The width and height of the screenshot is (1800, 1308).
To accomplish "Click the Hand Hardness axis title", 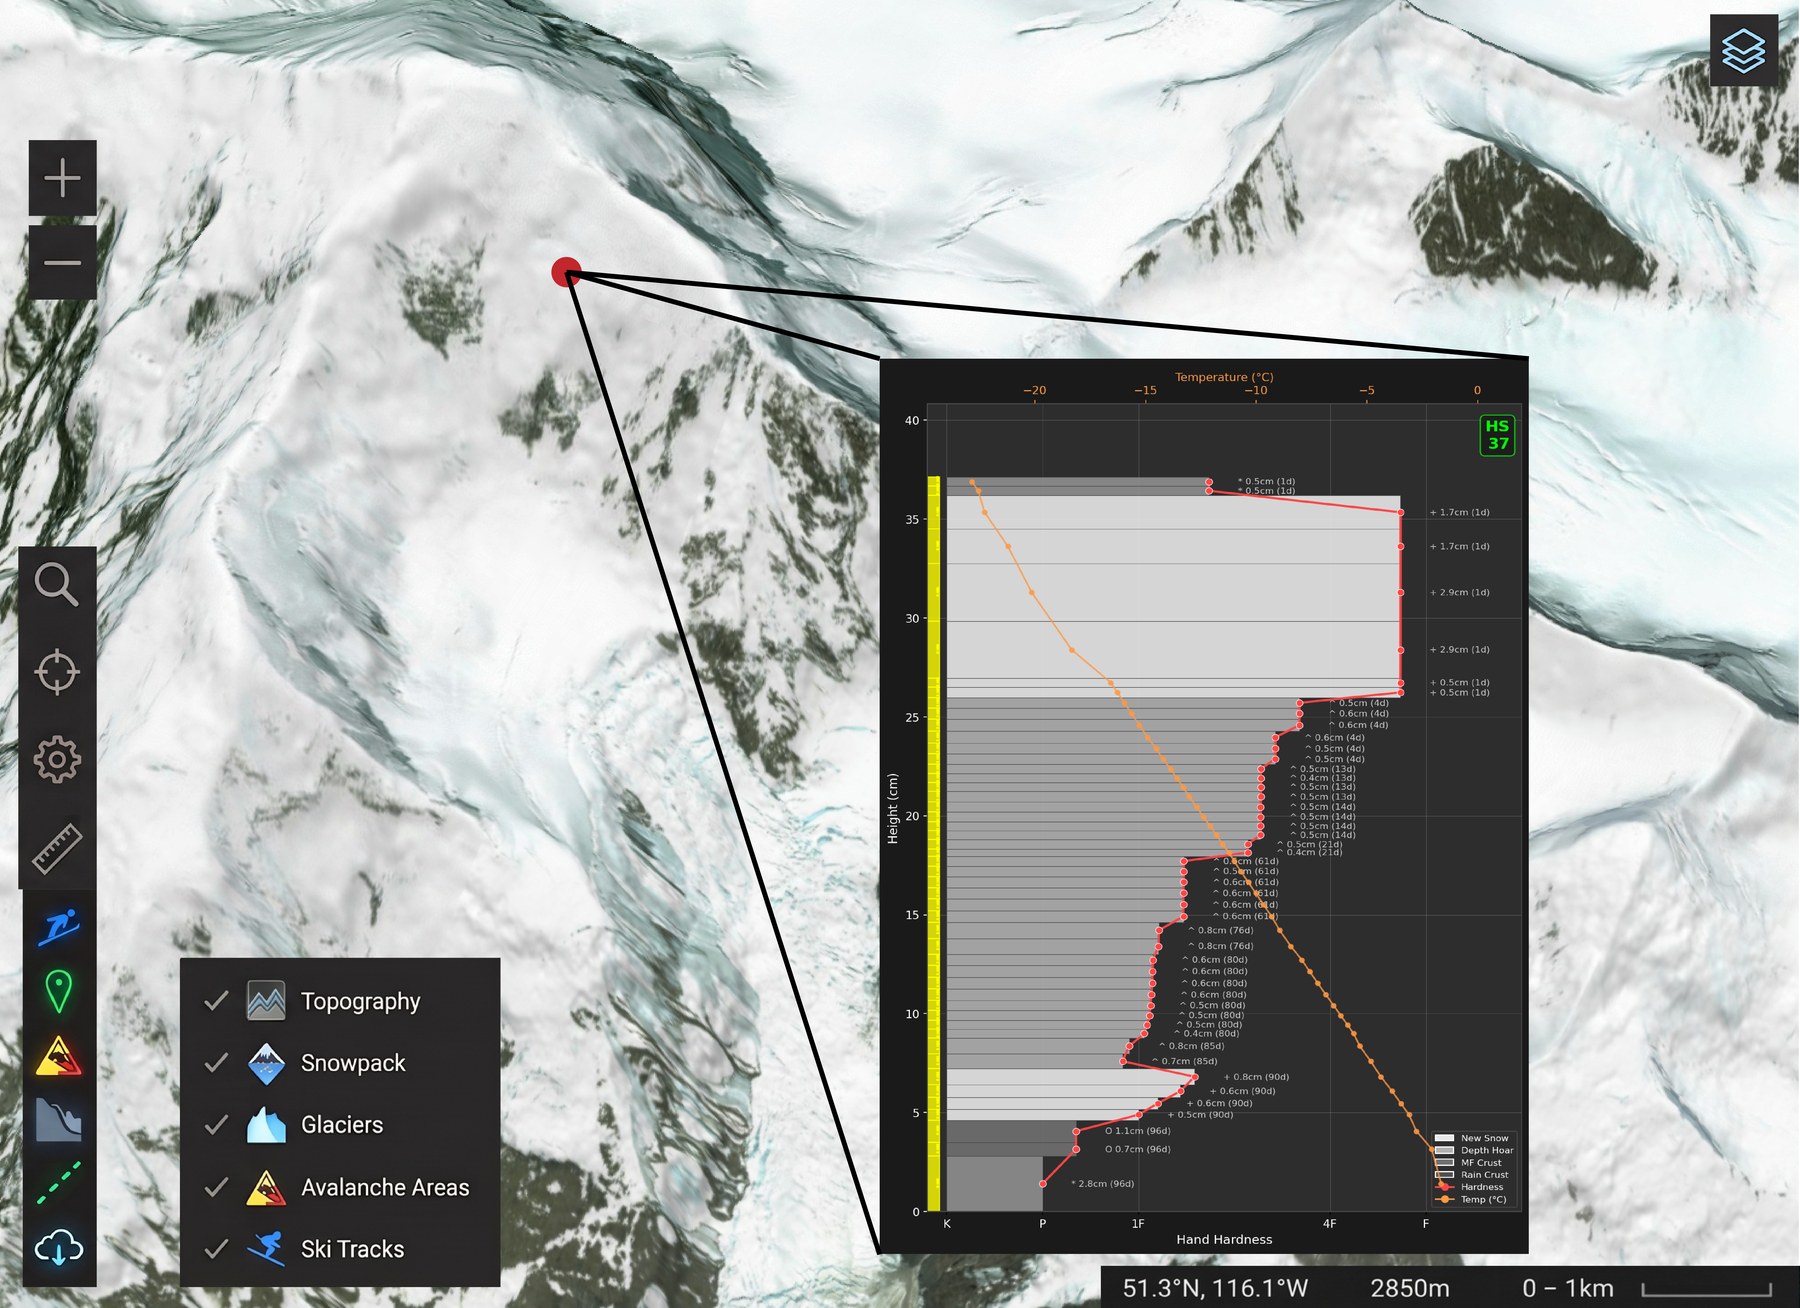I will (1224, 1239).
